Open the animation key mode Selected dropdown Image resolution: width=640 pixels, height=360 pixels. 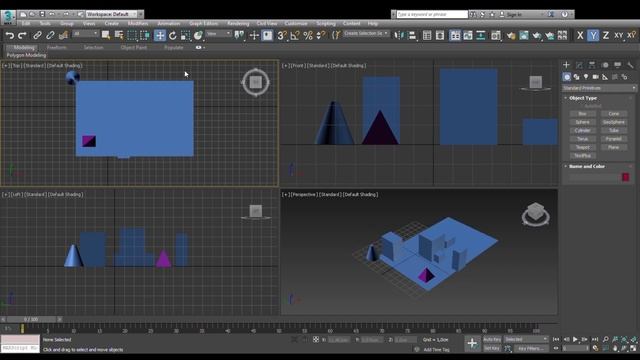(526, 339)
